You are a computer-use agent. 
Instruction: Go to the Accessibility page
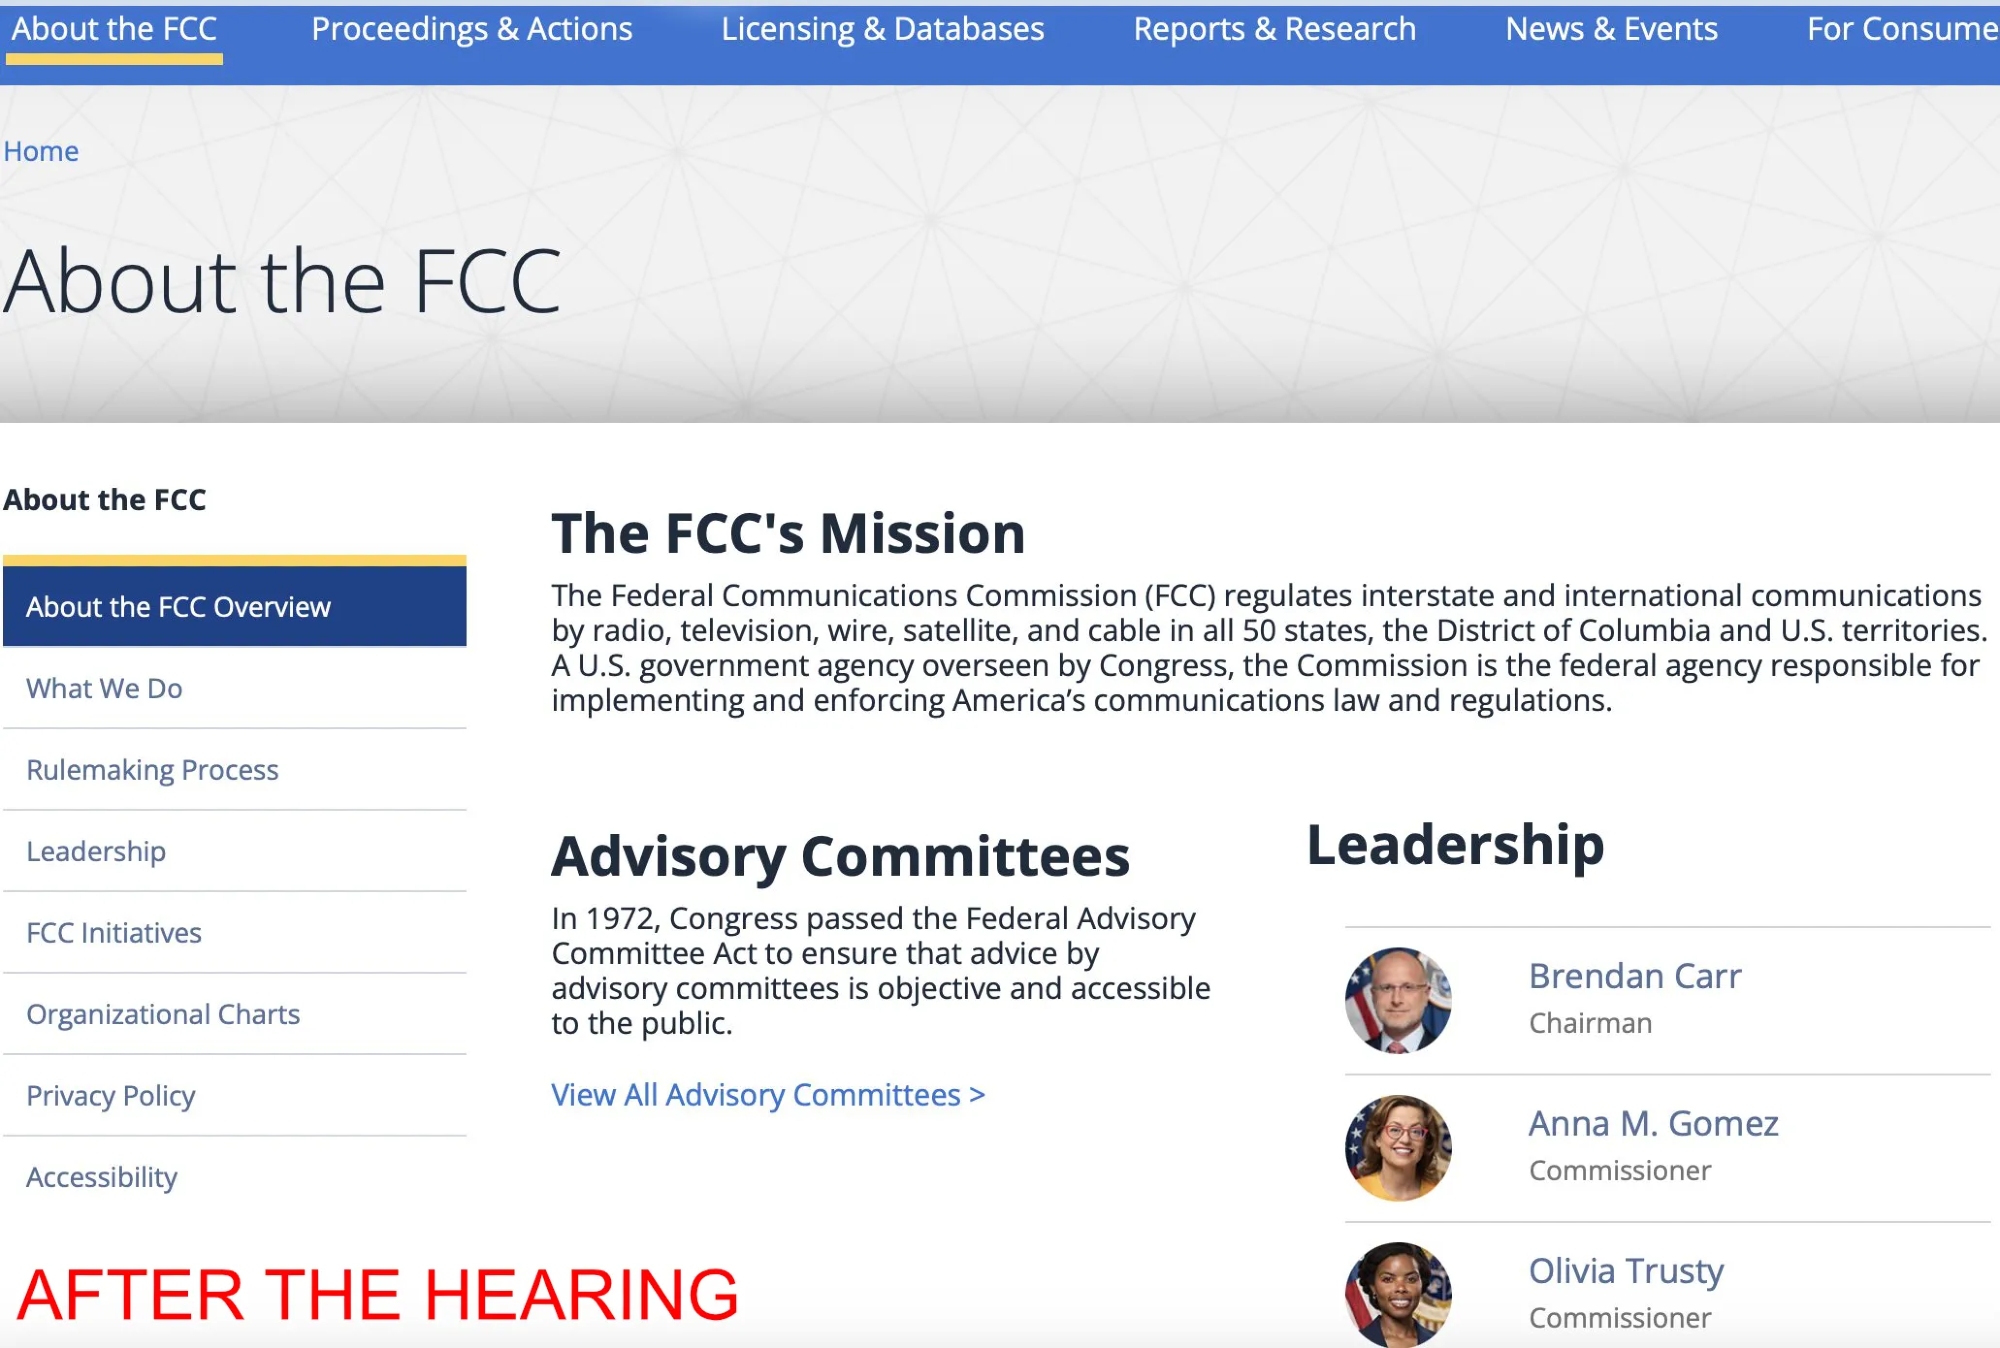[x=102, y=1177]
